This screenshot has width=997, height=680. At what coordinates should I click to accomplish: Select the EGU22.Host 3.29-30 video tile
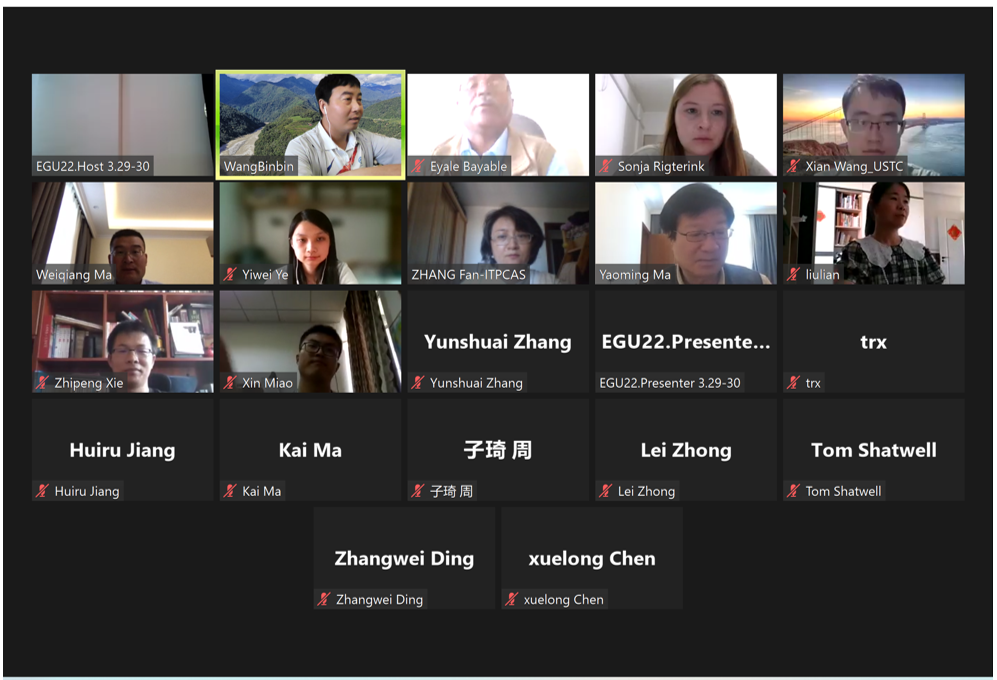123,125
